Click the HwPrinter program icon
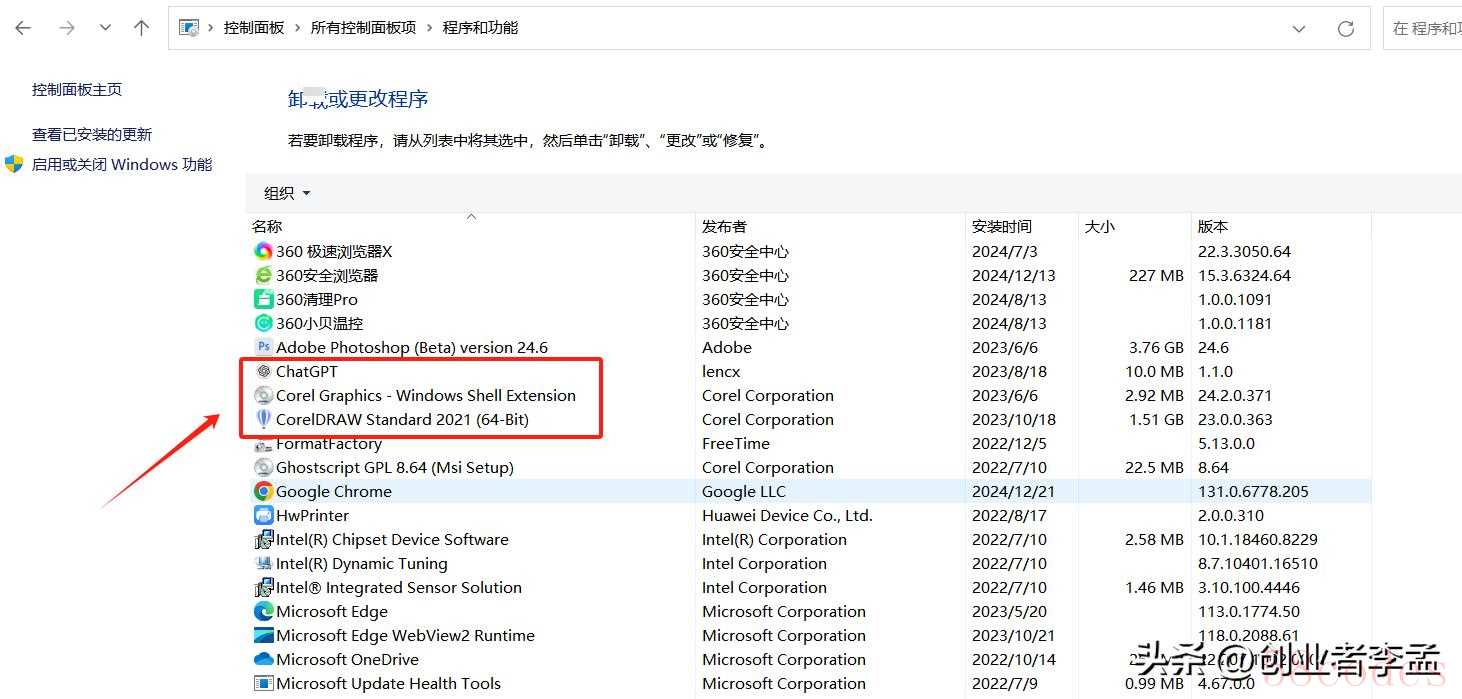This screenshot has width=1462, height=699. coord(263,515)
